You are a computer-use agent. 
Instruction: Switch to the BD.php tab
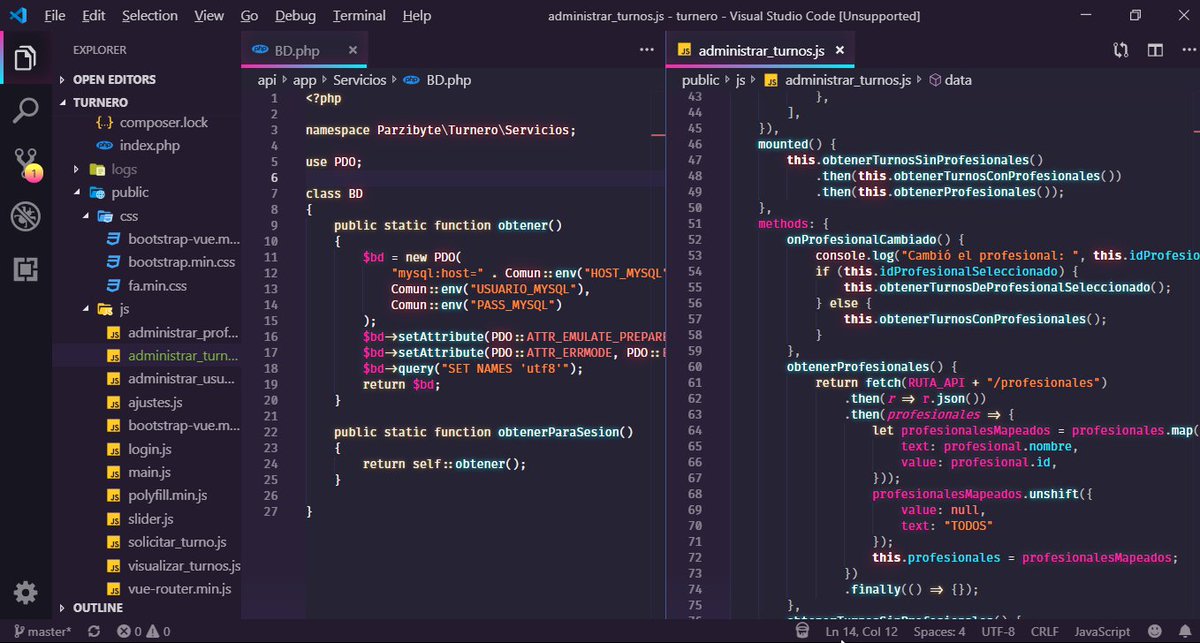(304, 50)
